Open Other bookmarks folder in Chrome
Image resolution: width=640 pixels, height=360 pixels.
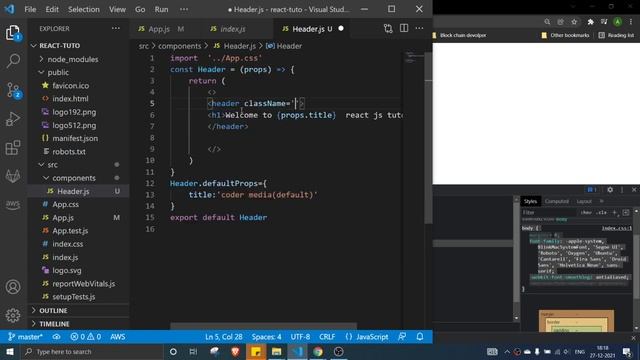(565, 35)
